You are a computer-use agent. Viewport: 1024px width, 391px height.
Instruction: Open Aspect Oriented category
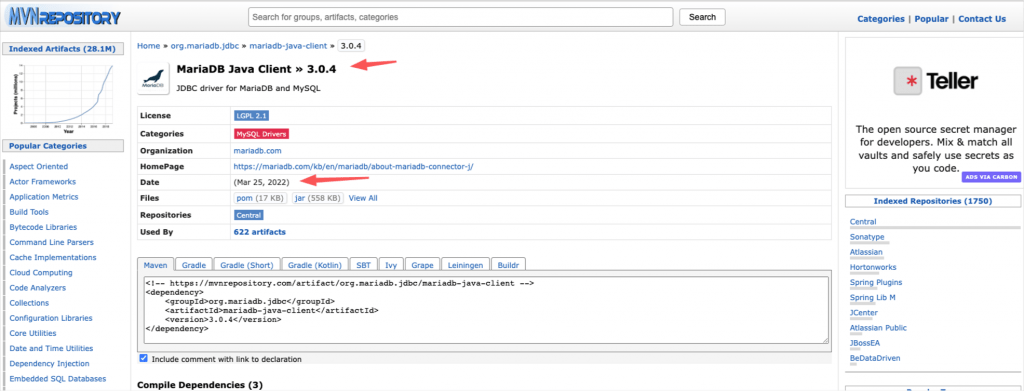coord(39,166)
